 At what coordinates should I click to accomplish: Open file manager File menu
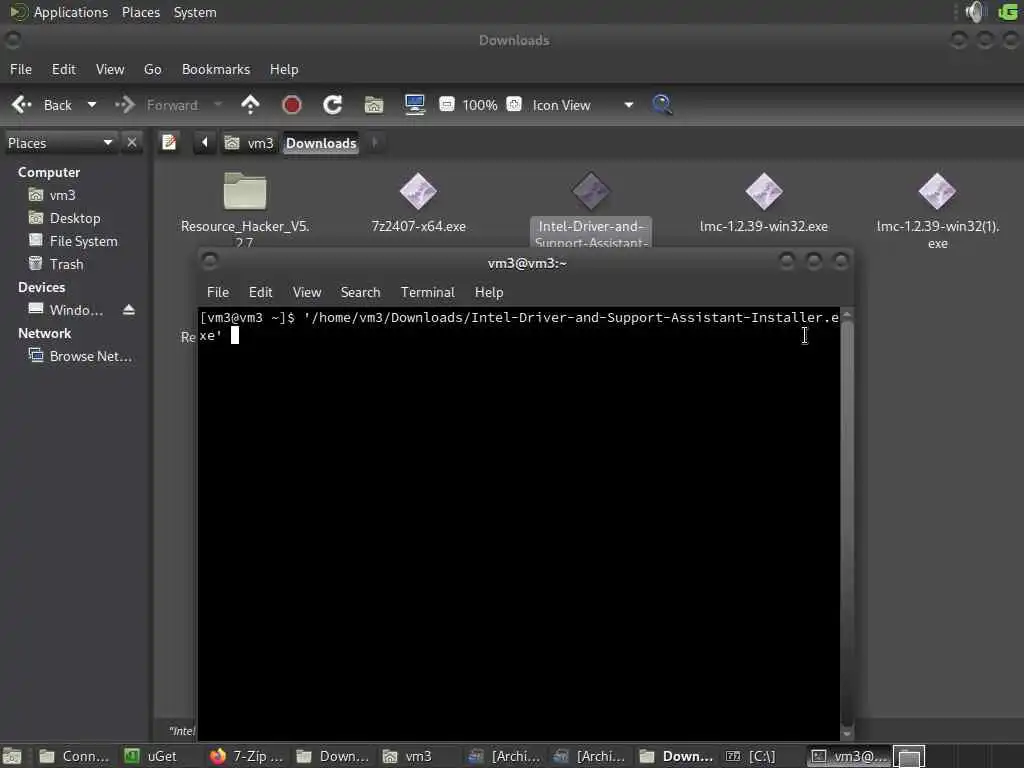(x=21, y=69)
